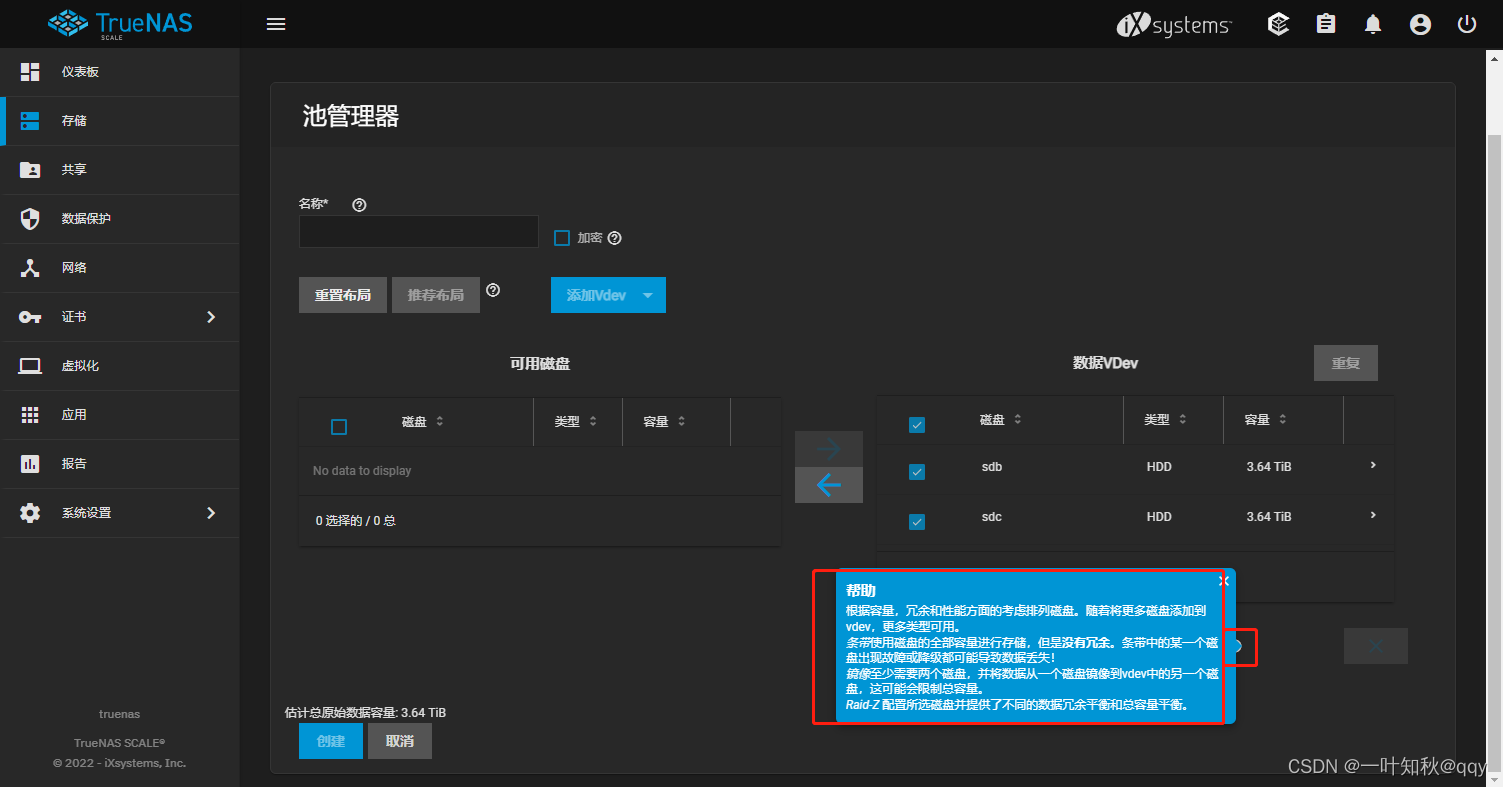This screenshot has width=1503, height=787.
Task: Expand the sdb row details arrow
Action: [x=1373, y=465]
